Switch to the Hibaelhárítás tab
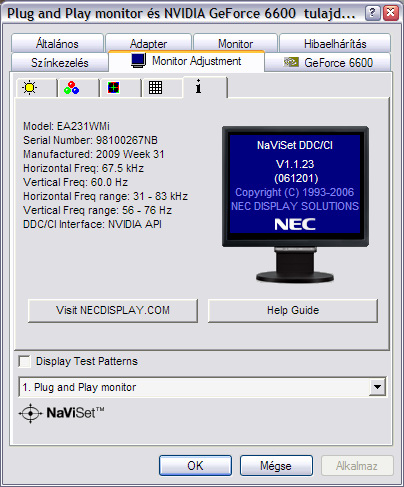The width and height of the screenshot is (404, 487). pyautogui.click(x=335, y=43)
